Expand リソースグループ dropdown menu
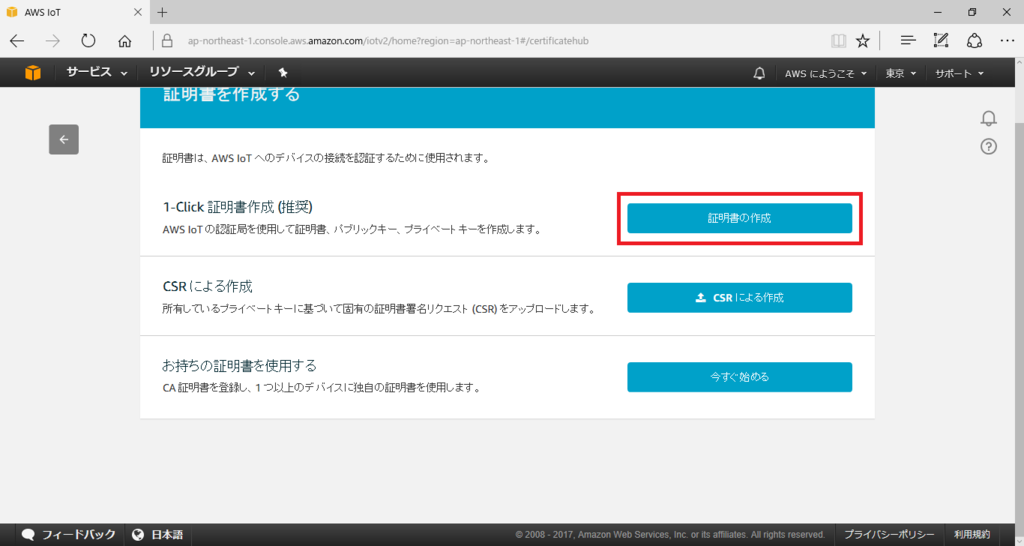The height and width of the screenshot is (546, 1024). coord(202,72)
